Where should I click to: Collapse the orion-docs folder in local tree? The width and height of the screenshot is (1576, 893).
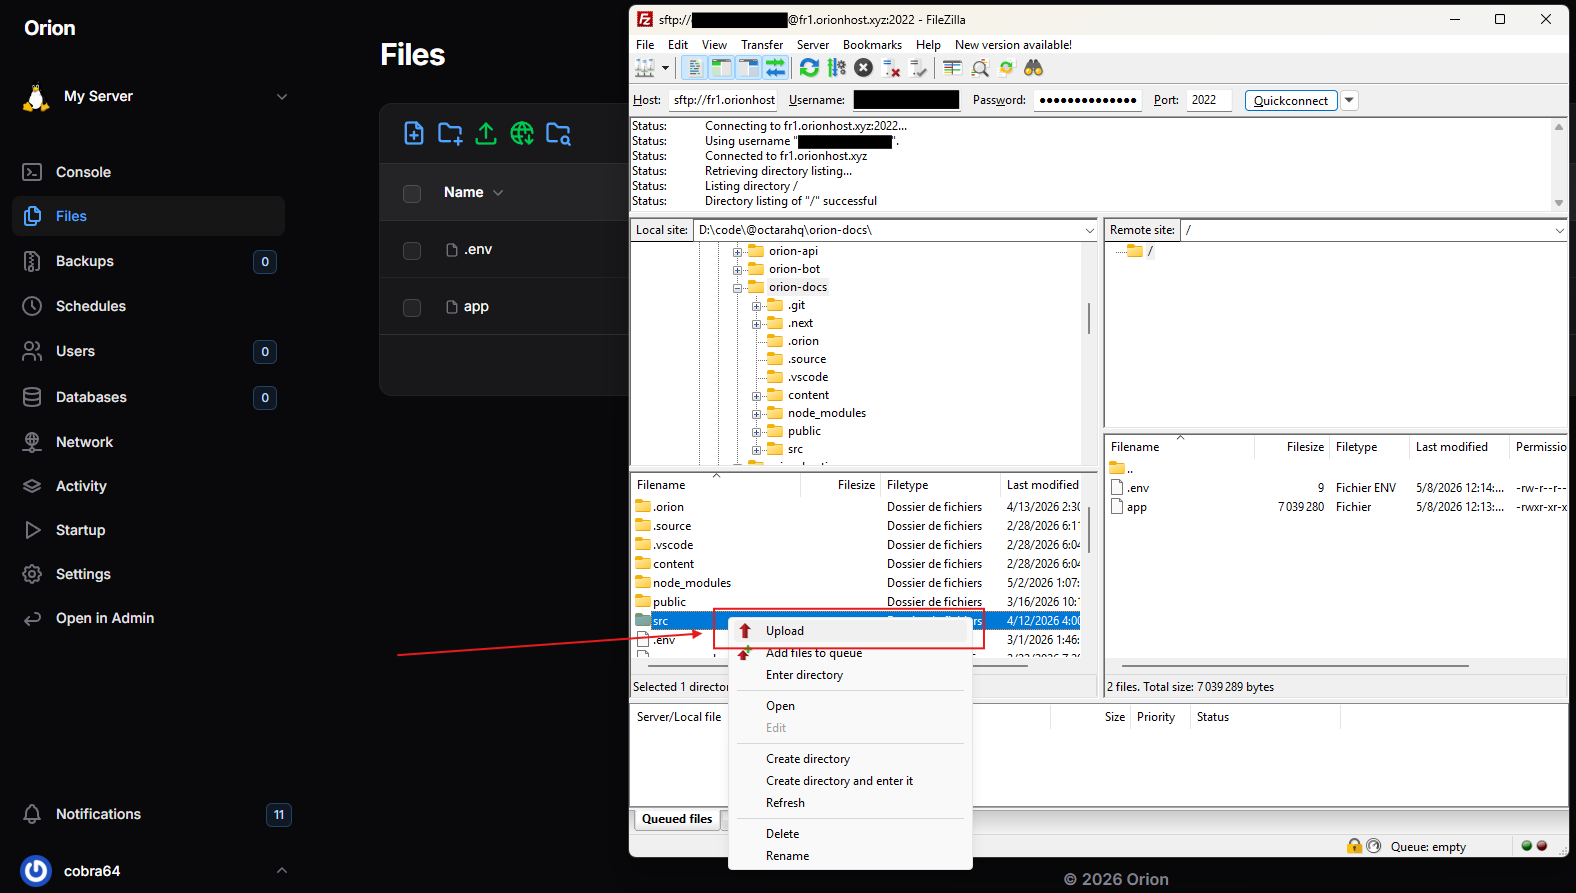(x=737, y=288)
